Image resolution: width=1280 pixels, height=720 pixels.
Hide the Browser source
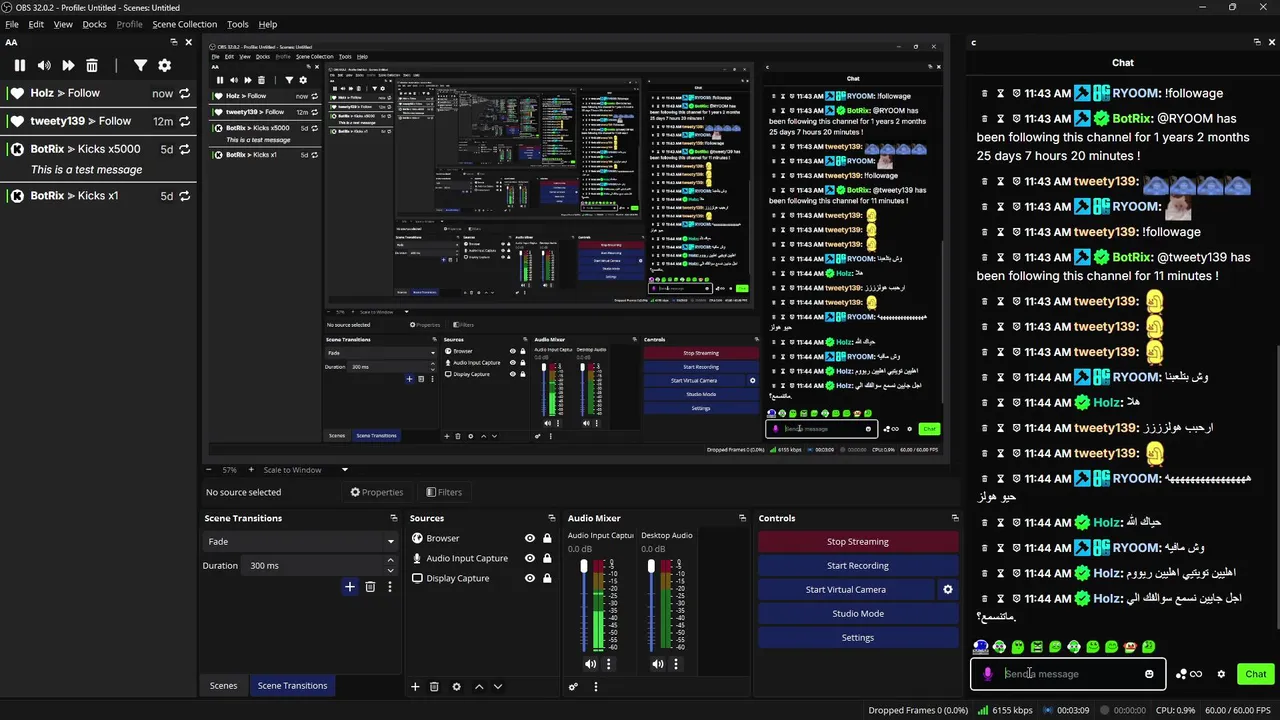pos(530,538)
